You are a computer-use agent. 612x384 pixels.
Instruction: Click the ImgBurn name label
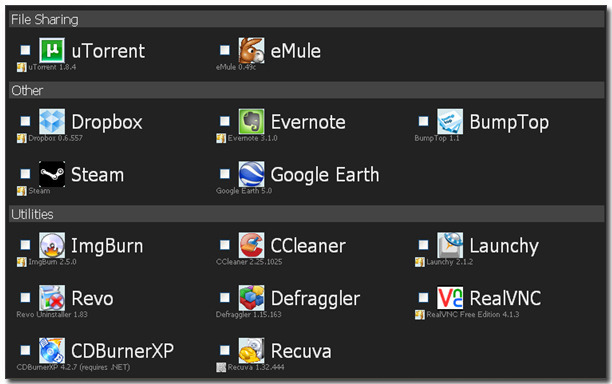pos(107,247)
